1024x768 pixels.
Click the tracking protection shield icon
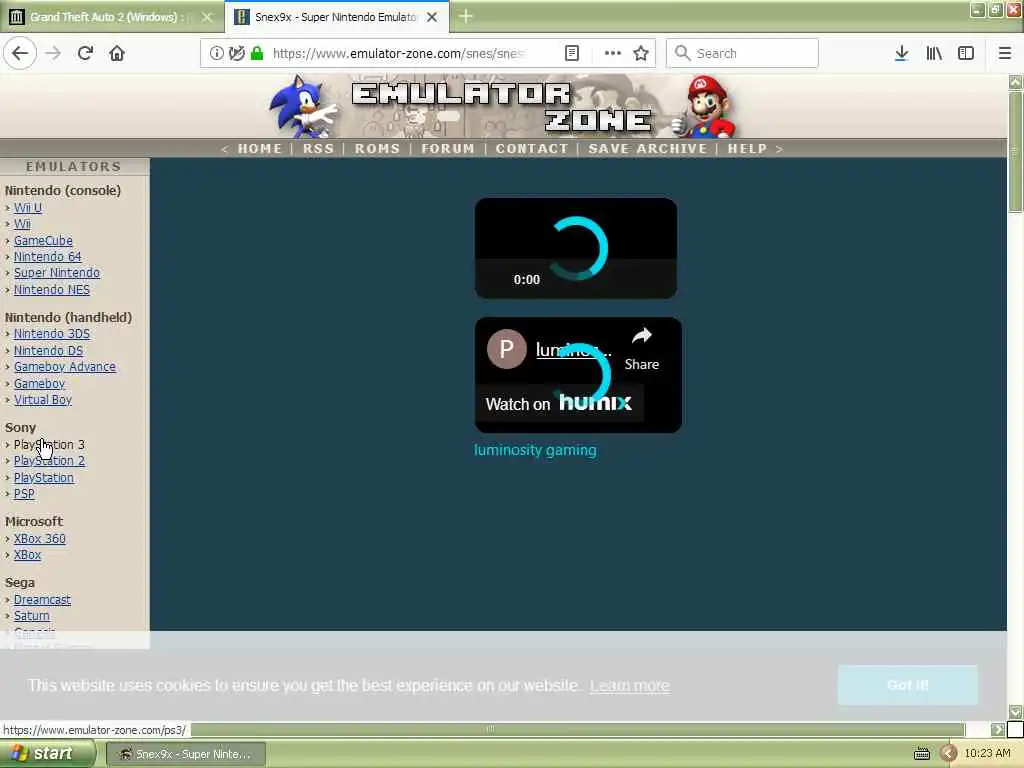click(236, 53)
